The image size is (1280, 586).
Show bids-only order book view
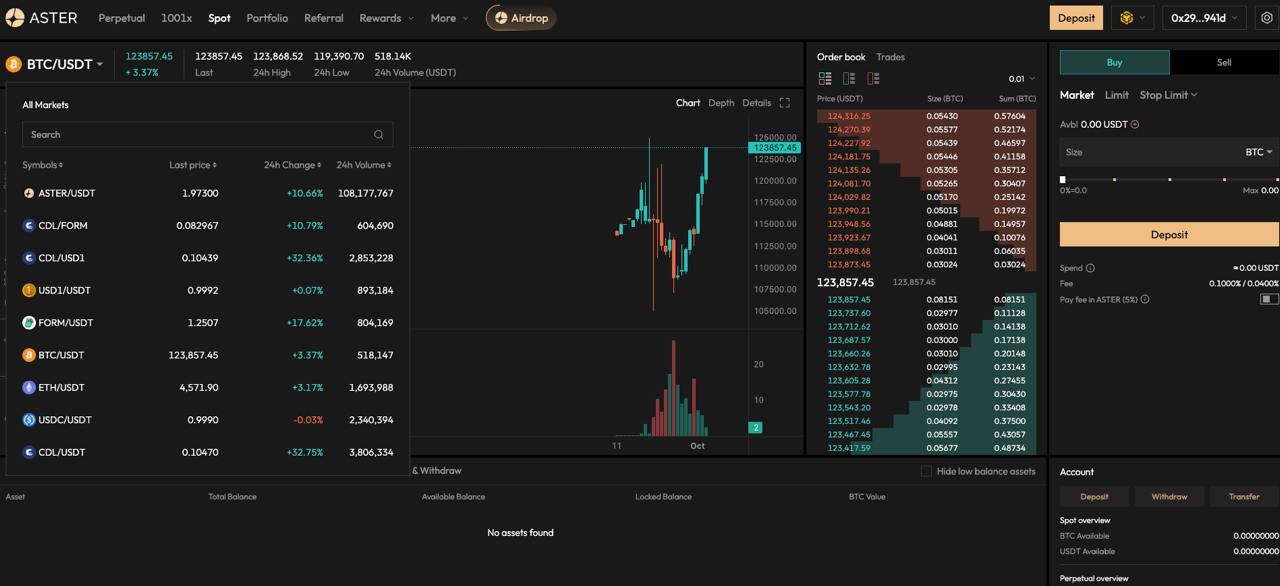(849, 78)
